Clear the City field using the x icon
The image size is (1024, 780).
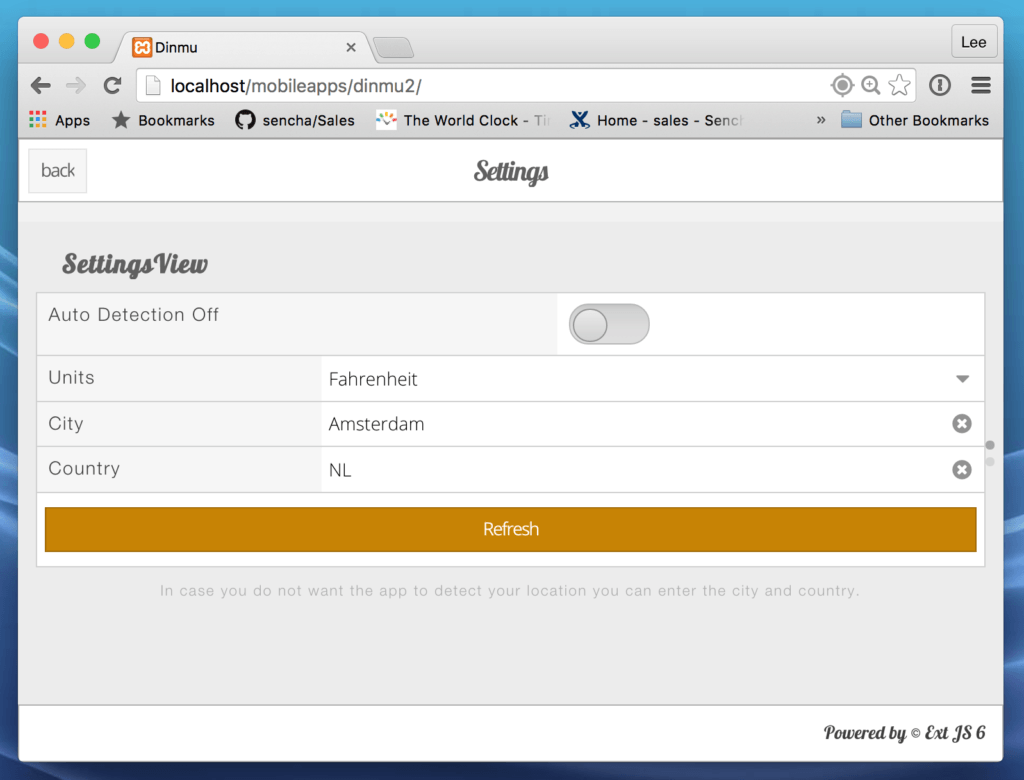(962, 424)
